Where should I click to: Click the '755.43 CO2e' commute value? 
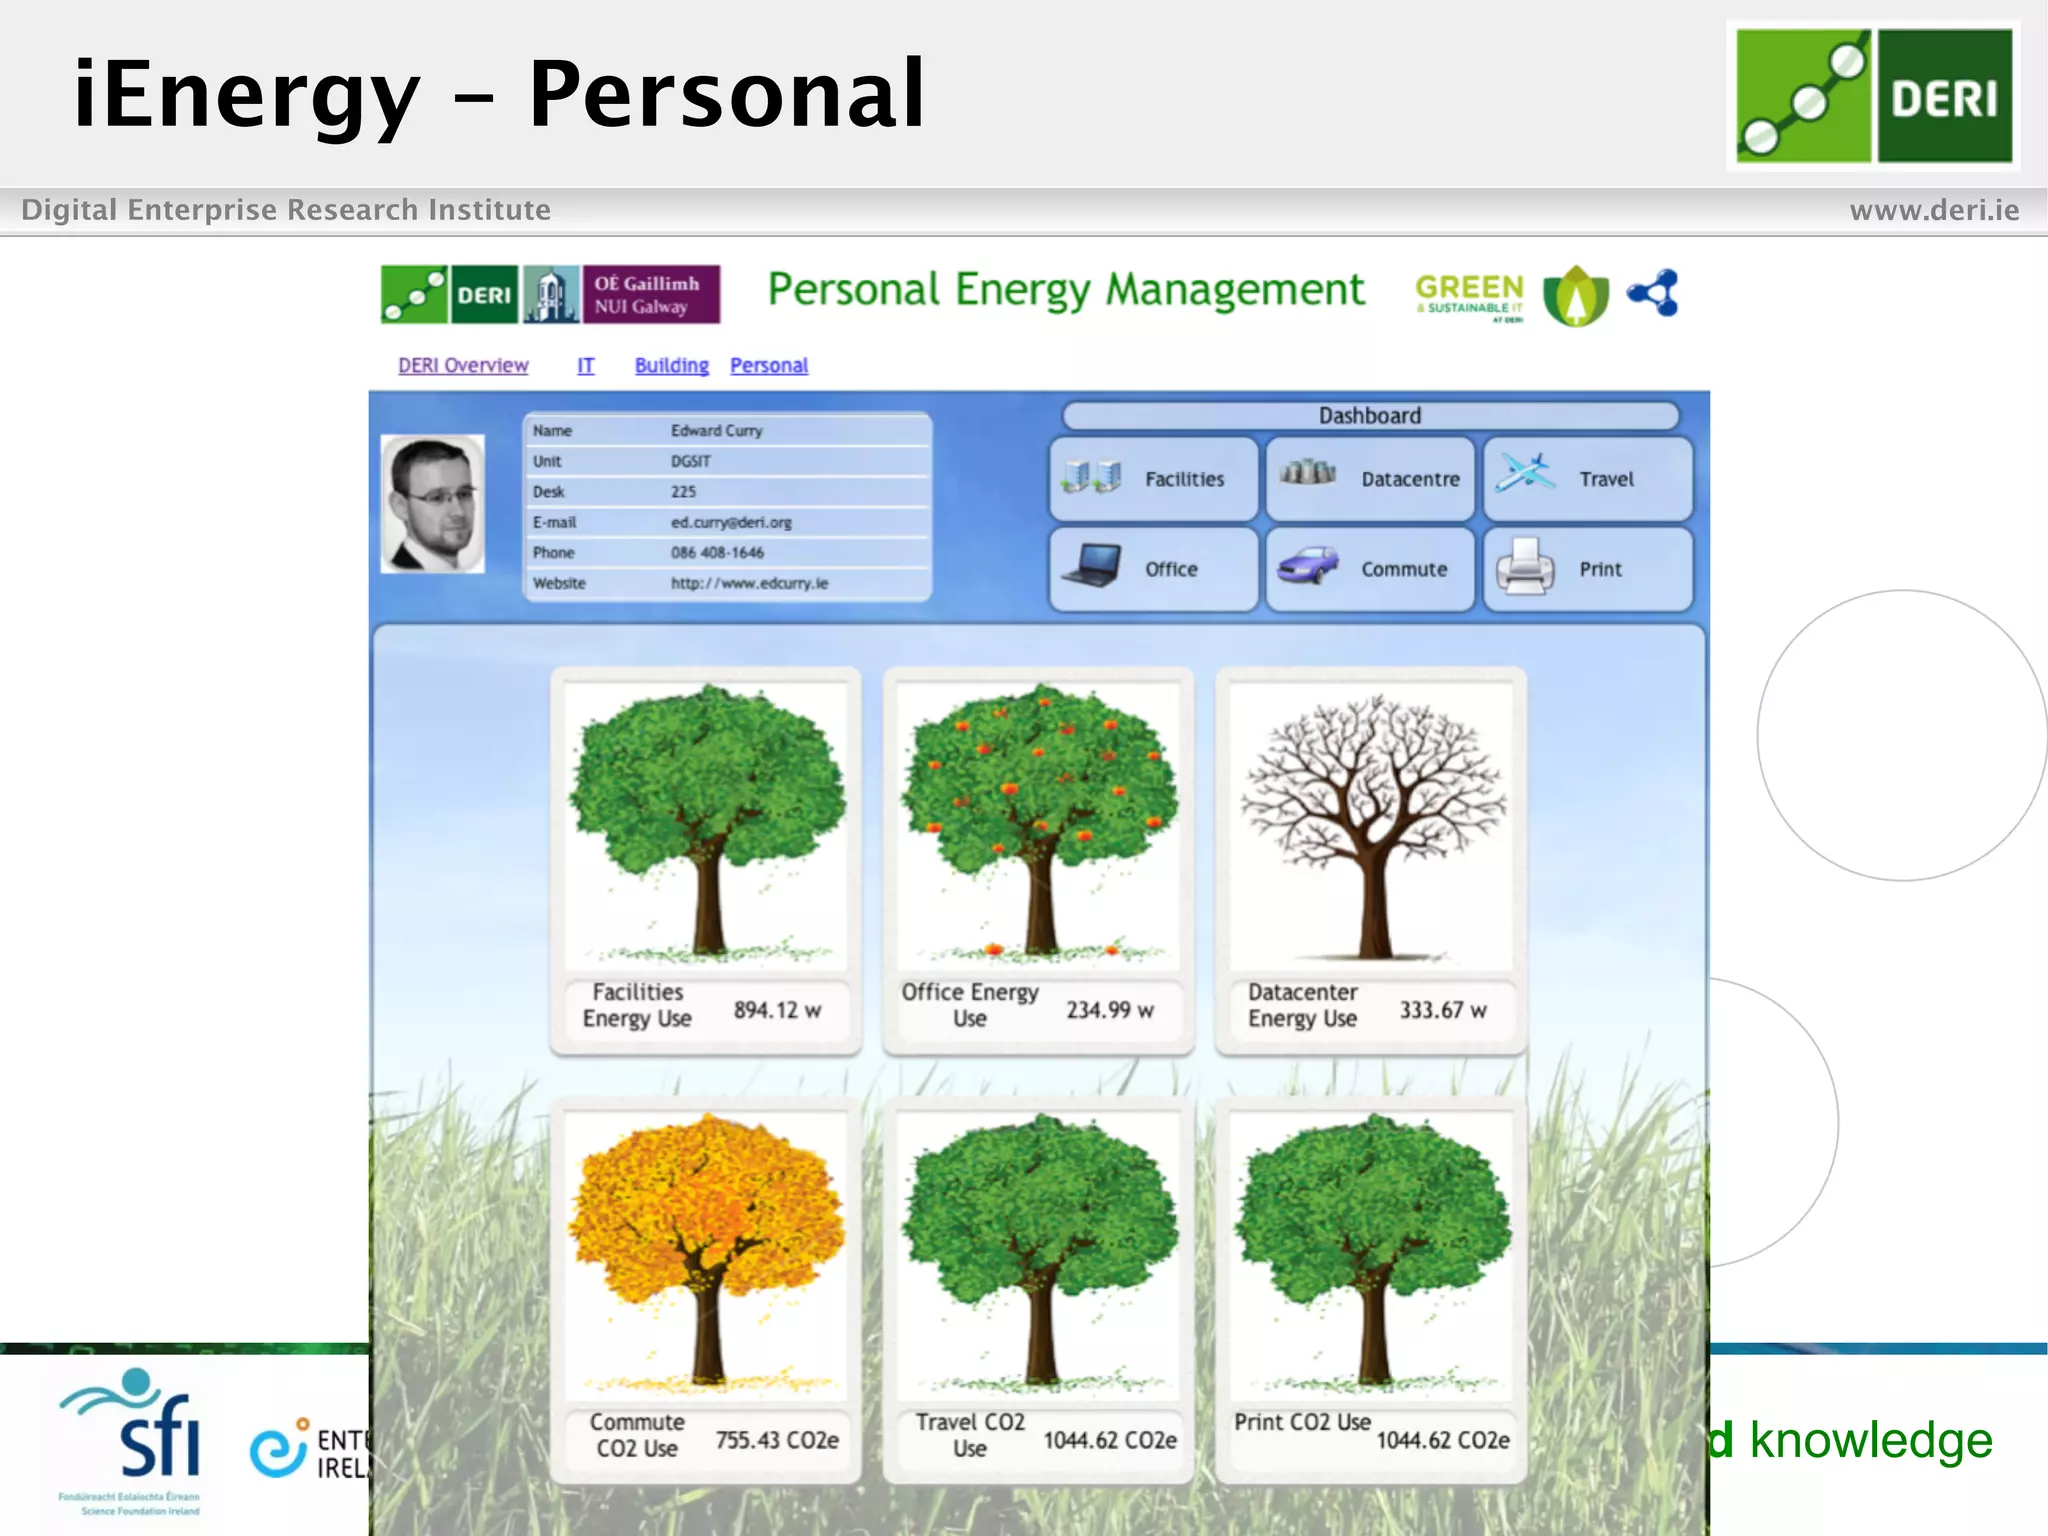(x=777, y=1440)
